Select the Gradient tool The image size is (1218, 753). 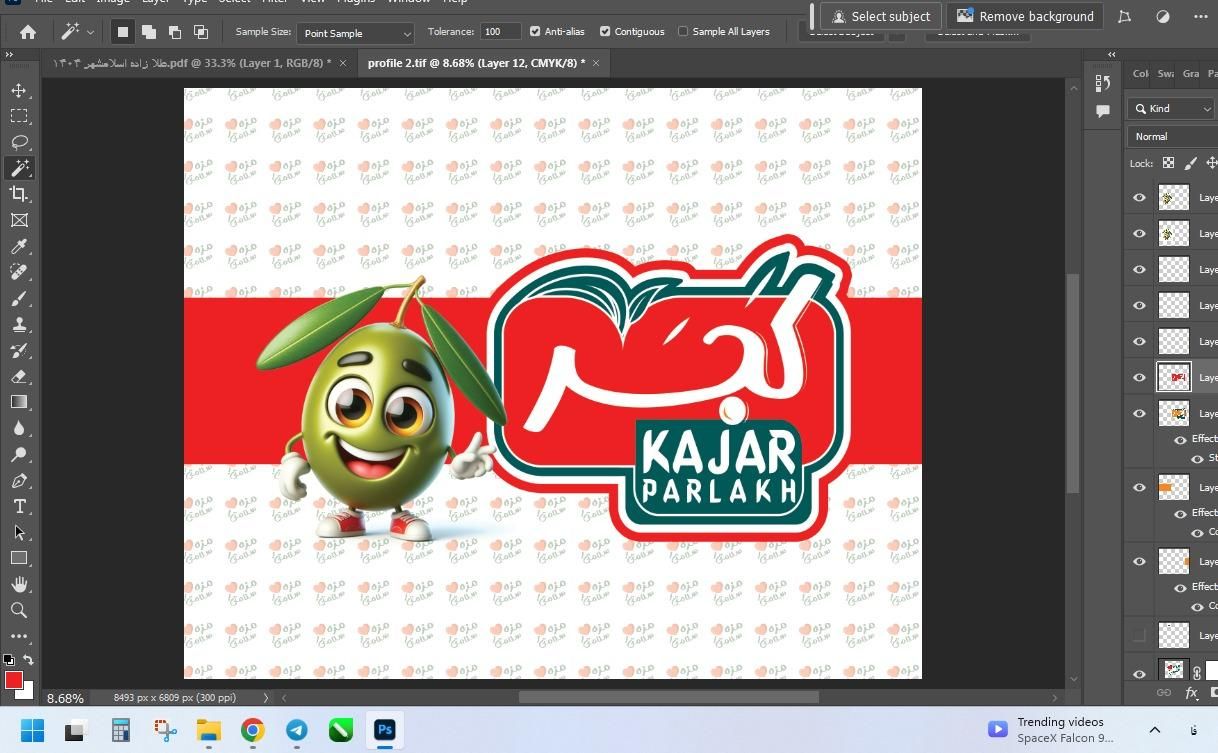pyautogui.click(x=19, y=402)
